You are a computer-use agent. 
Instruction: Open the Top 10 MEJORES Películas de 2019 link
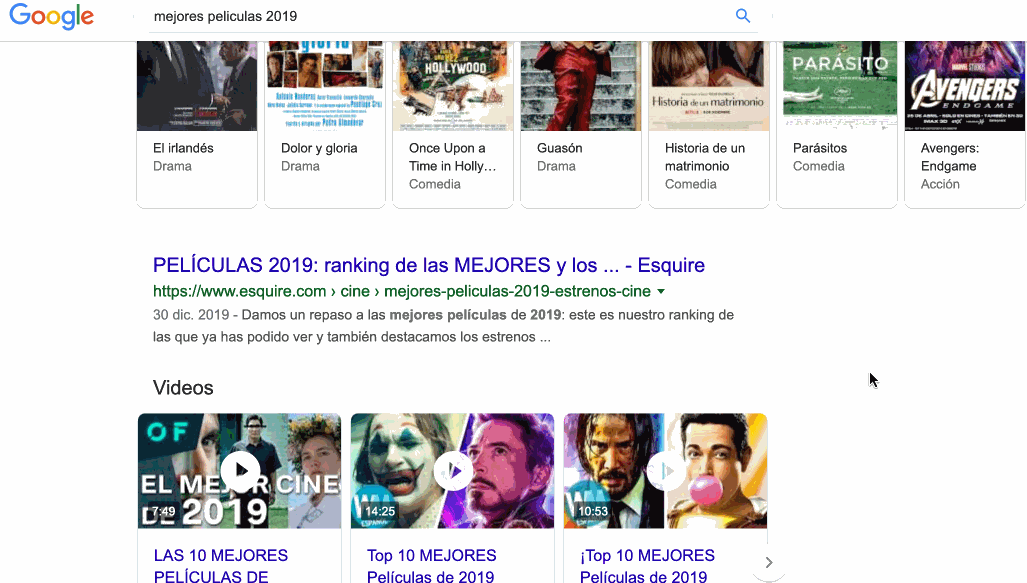pos(431,566)
